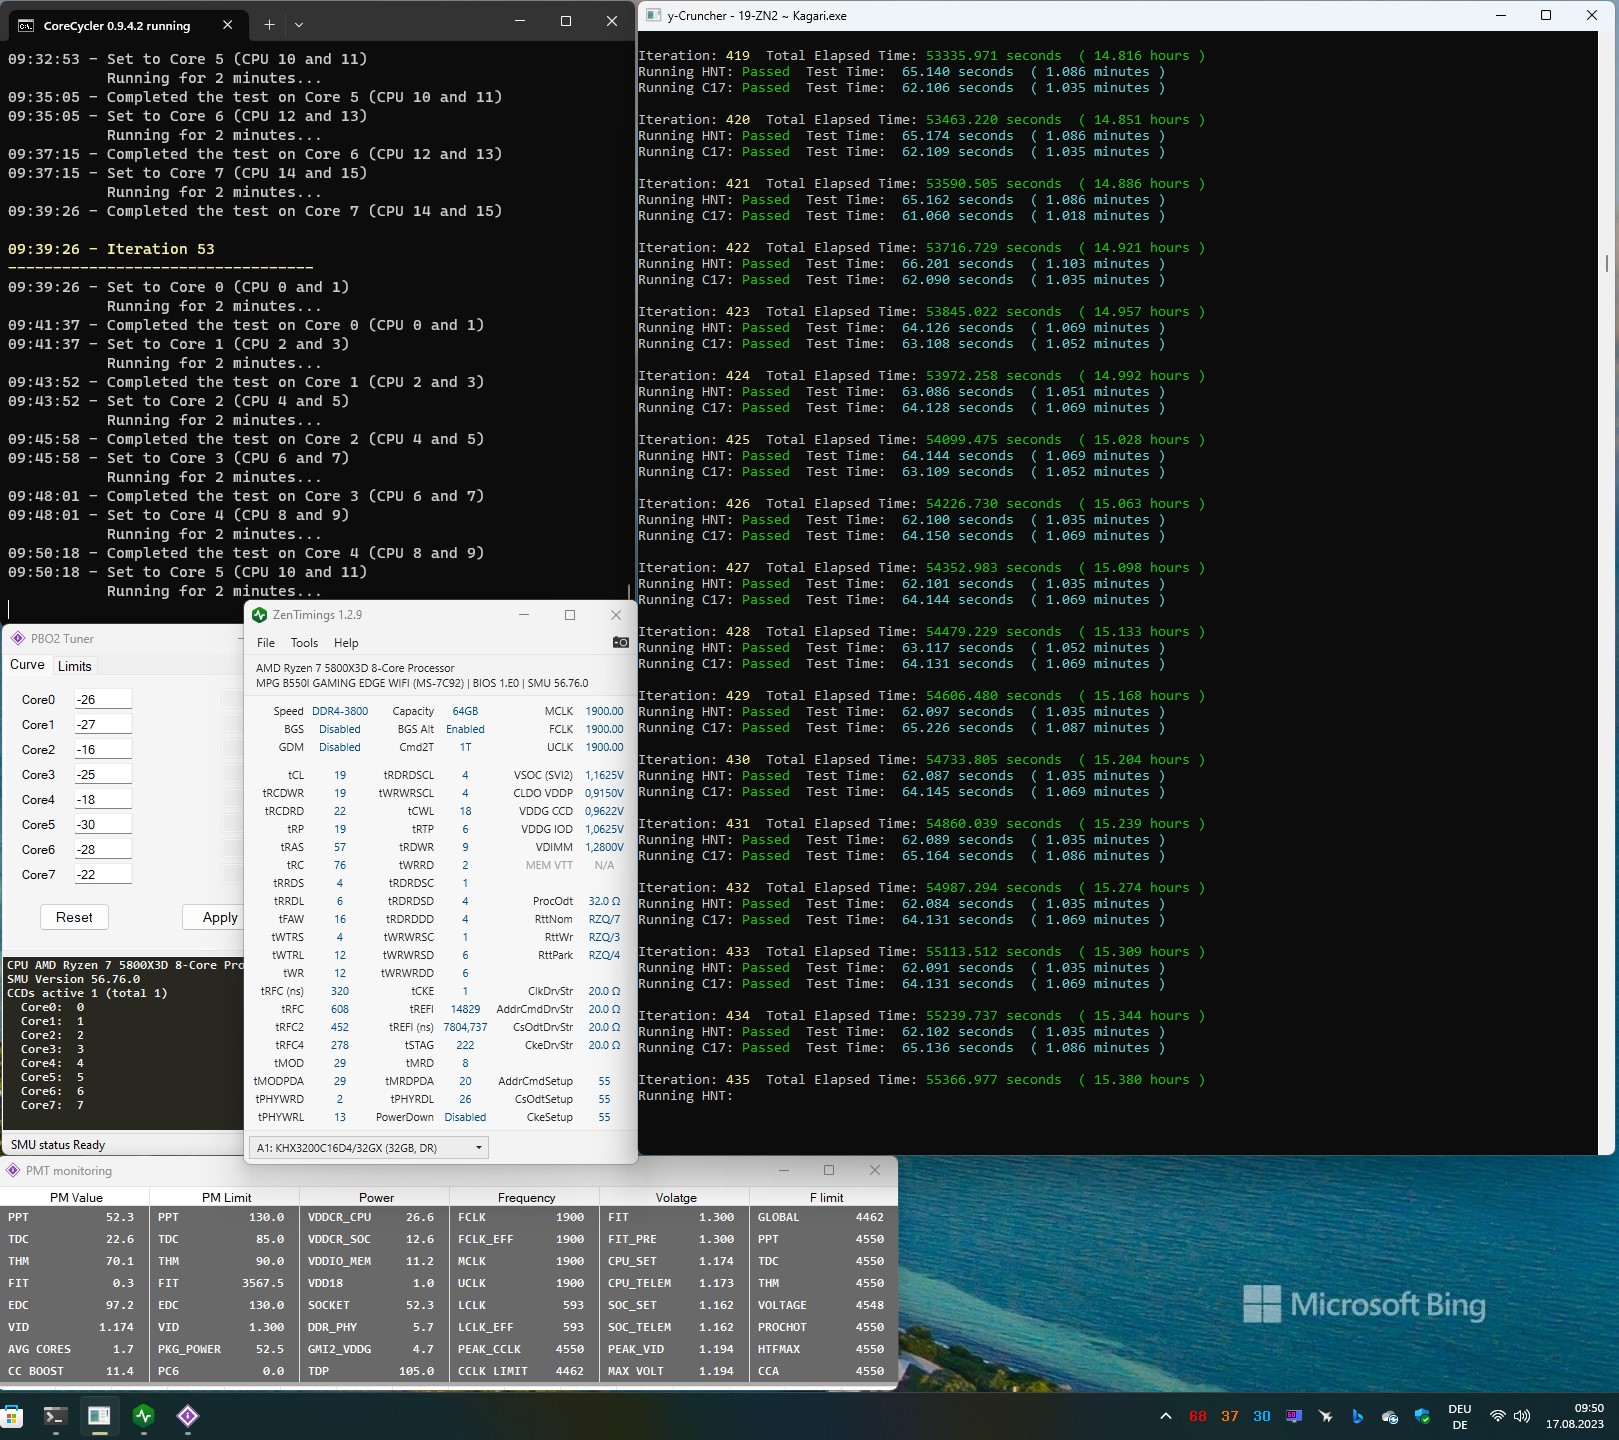Click the monitor tray icon showing 60
Image resolution: width=1619 pixels, height=1440 pixels.
[x=1294, y=1416]
